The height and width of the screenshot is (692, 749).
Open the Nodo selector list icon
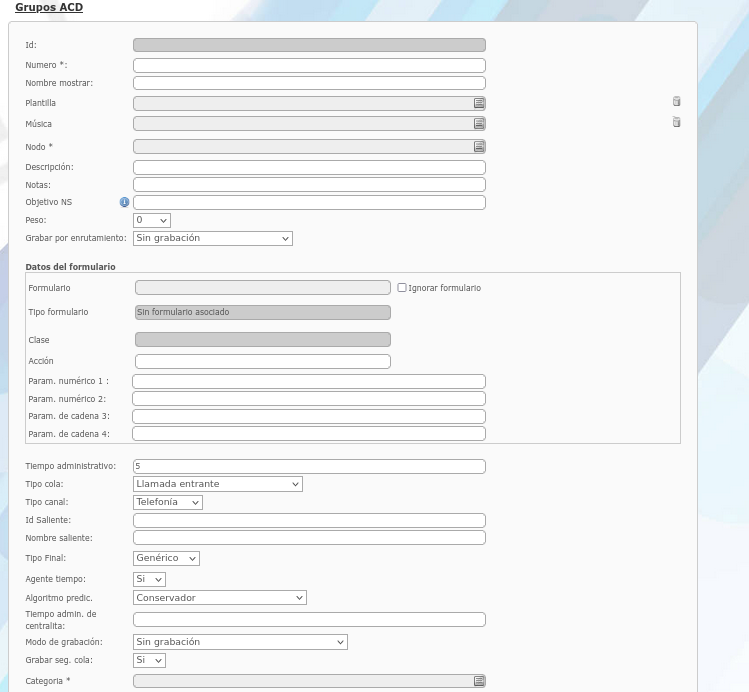click(479, 147)
